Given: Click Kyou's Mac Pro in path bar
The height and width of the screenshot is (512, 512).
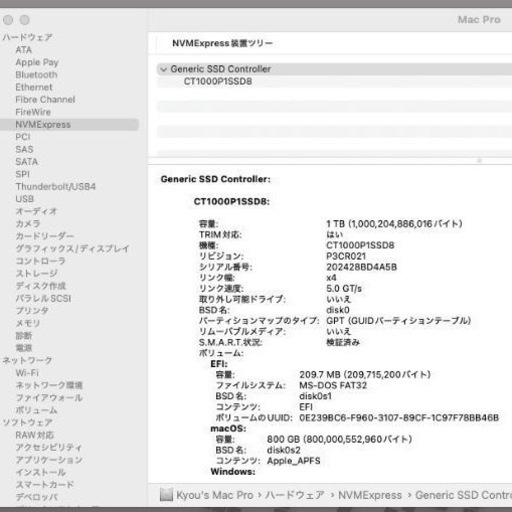Looking at the screenshot, I should pyautogui.click(x=215, y=495).
